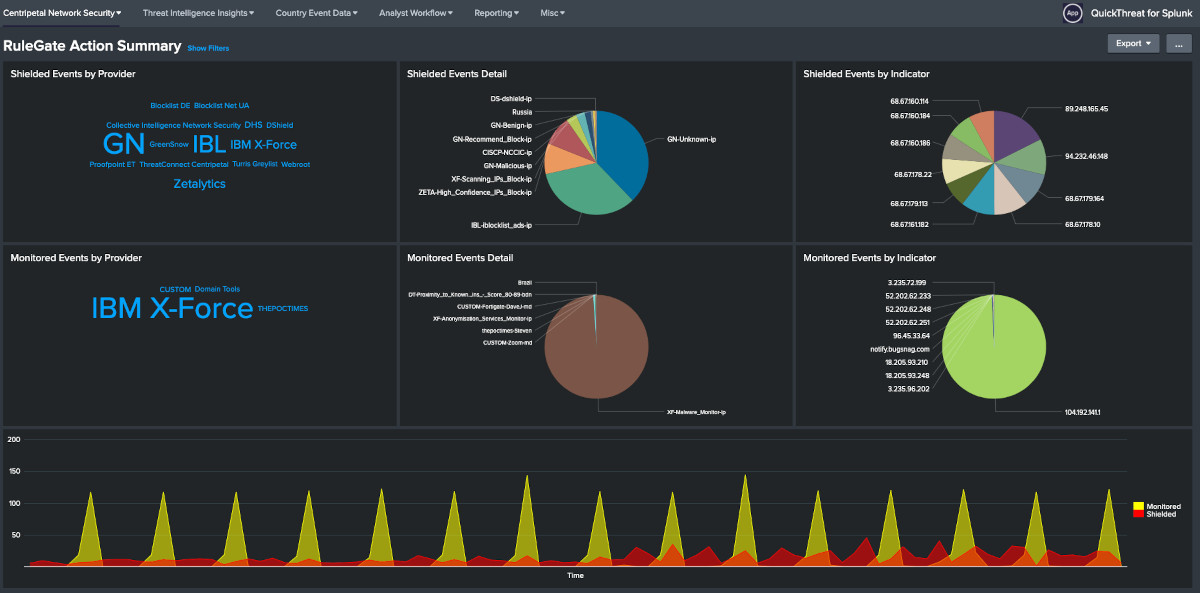This screenshot has height=593, width=1200.
Task: Open the Export dropdown button
Action: pyautogui.click(x=1134, y=43)
